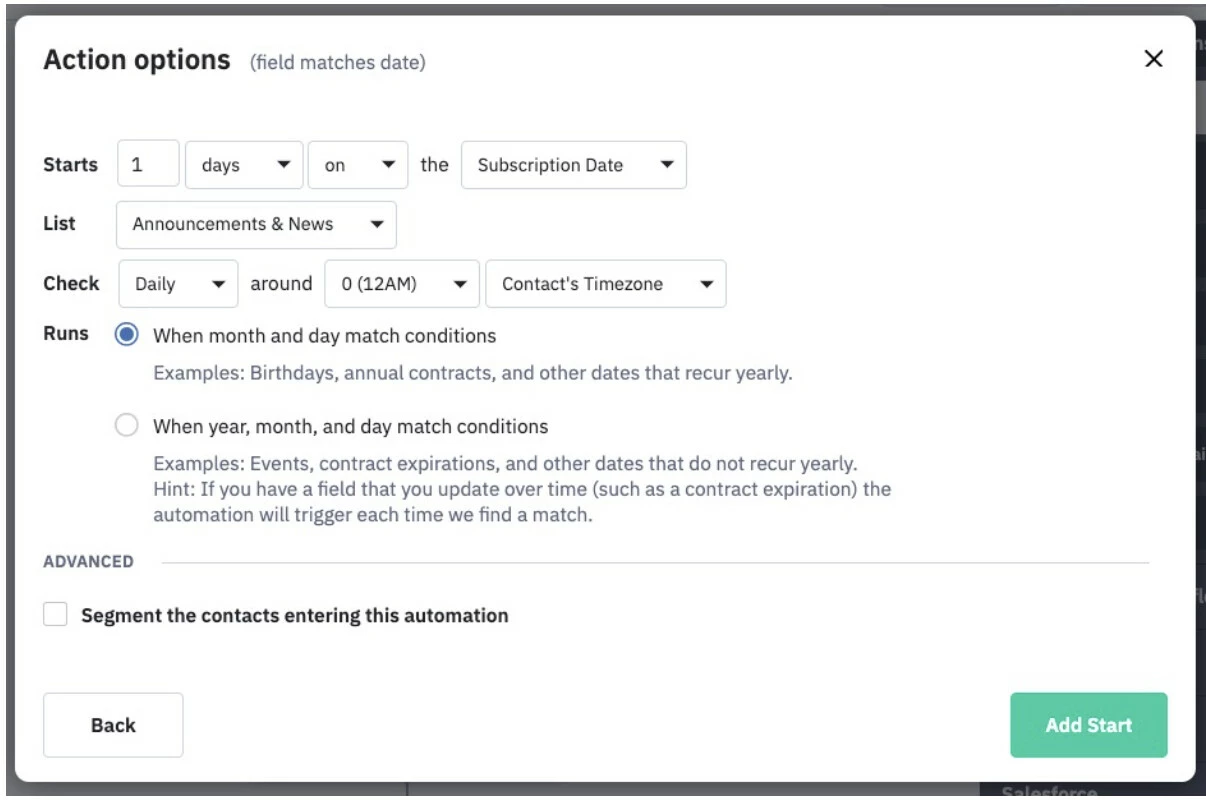Click the 'When year, month, and day match conditions' label
The image size is (1206, 804).
point(350,427)
